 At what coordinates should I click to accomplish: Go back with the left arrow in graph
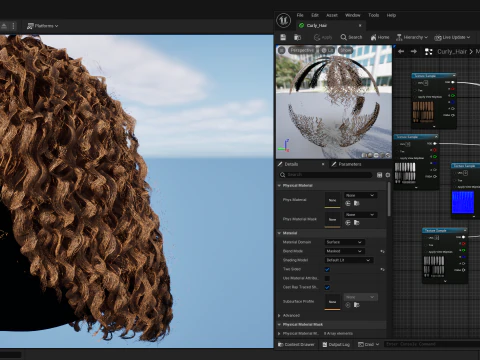[x=401, y=52]
